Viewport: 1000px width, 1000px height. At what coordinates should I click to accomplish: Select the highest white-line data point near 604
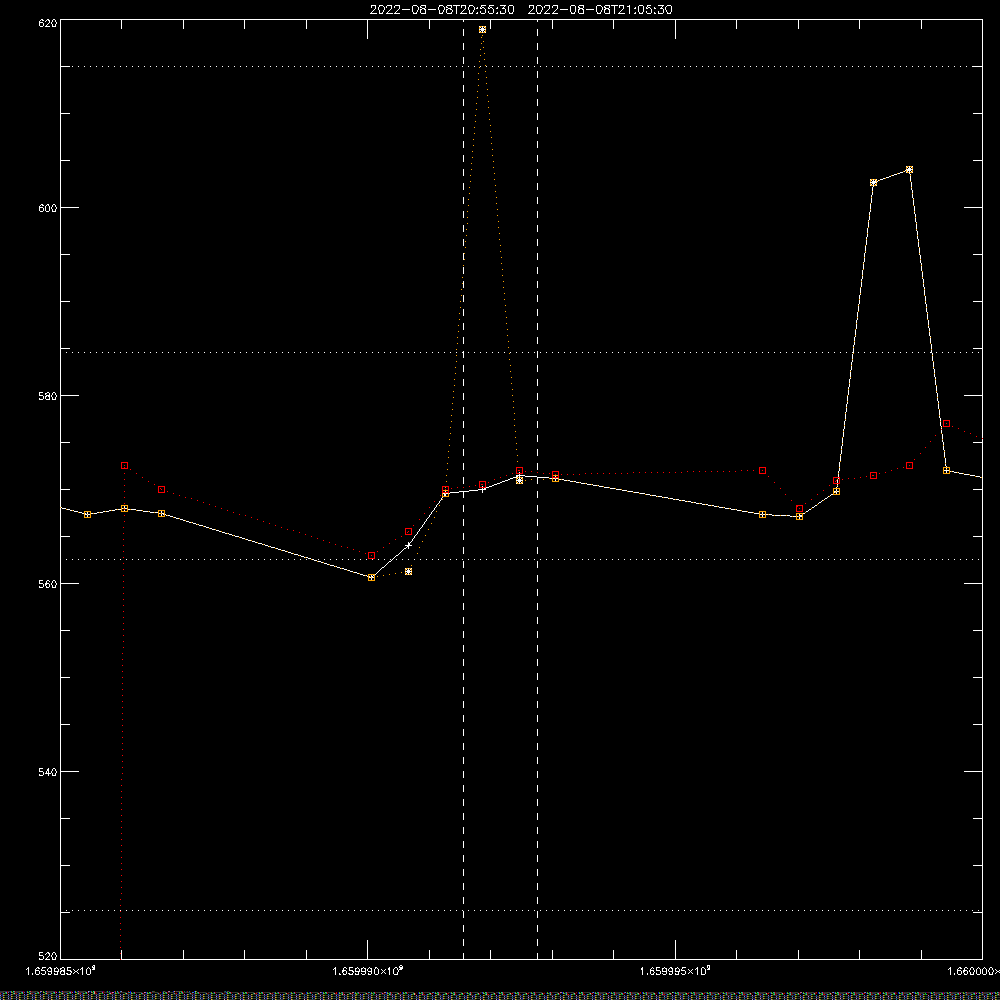(x=909, y=170)
